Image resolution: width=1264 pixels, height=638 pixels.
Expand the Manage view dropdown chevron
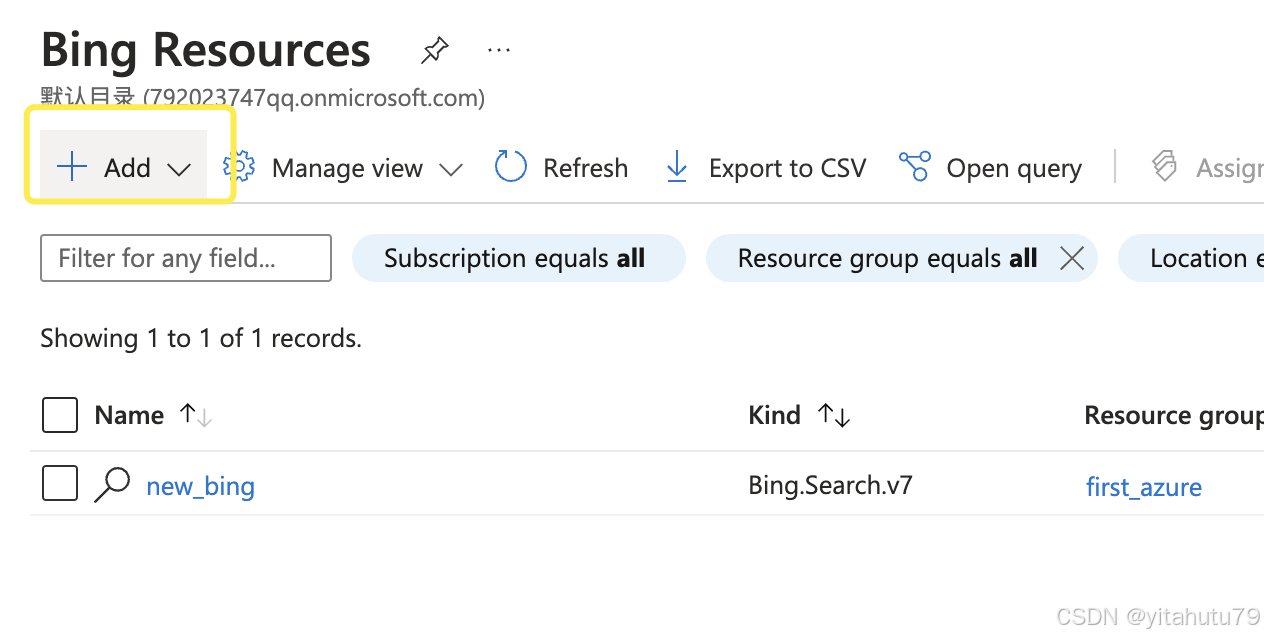451,169
